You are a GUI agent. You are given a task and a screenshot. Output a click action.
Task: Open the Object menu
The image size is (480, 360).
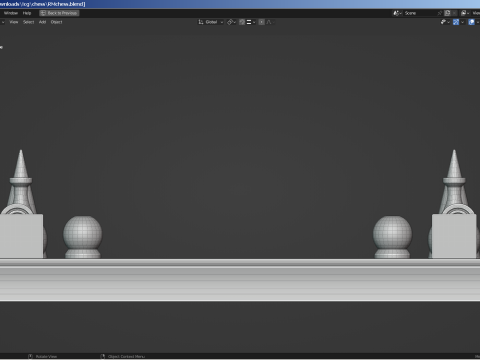(x=56, y=22)
